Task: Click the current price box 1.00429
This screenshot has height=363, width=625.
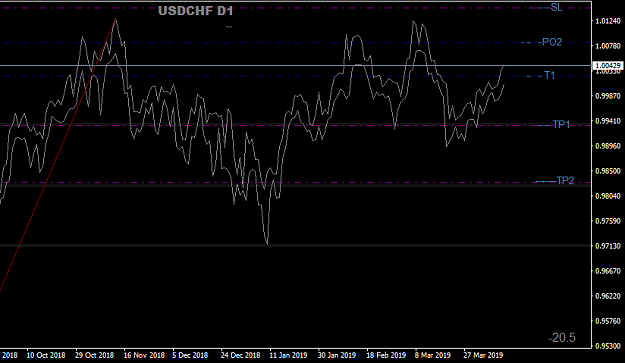Action: point(608,65)
